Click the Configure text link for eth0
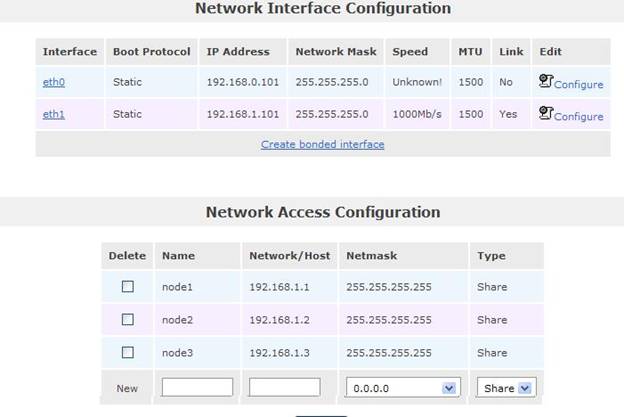This screenshot has height=417, width=624. [x=578, y=85]
